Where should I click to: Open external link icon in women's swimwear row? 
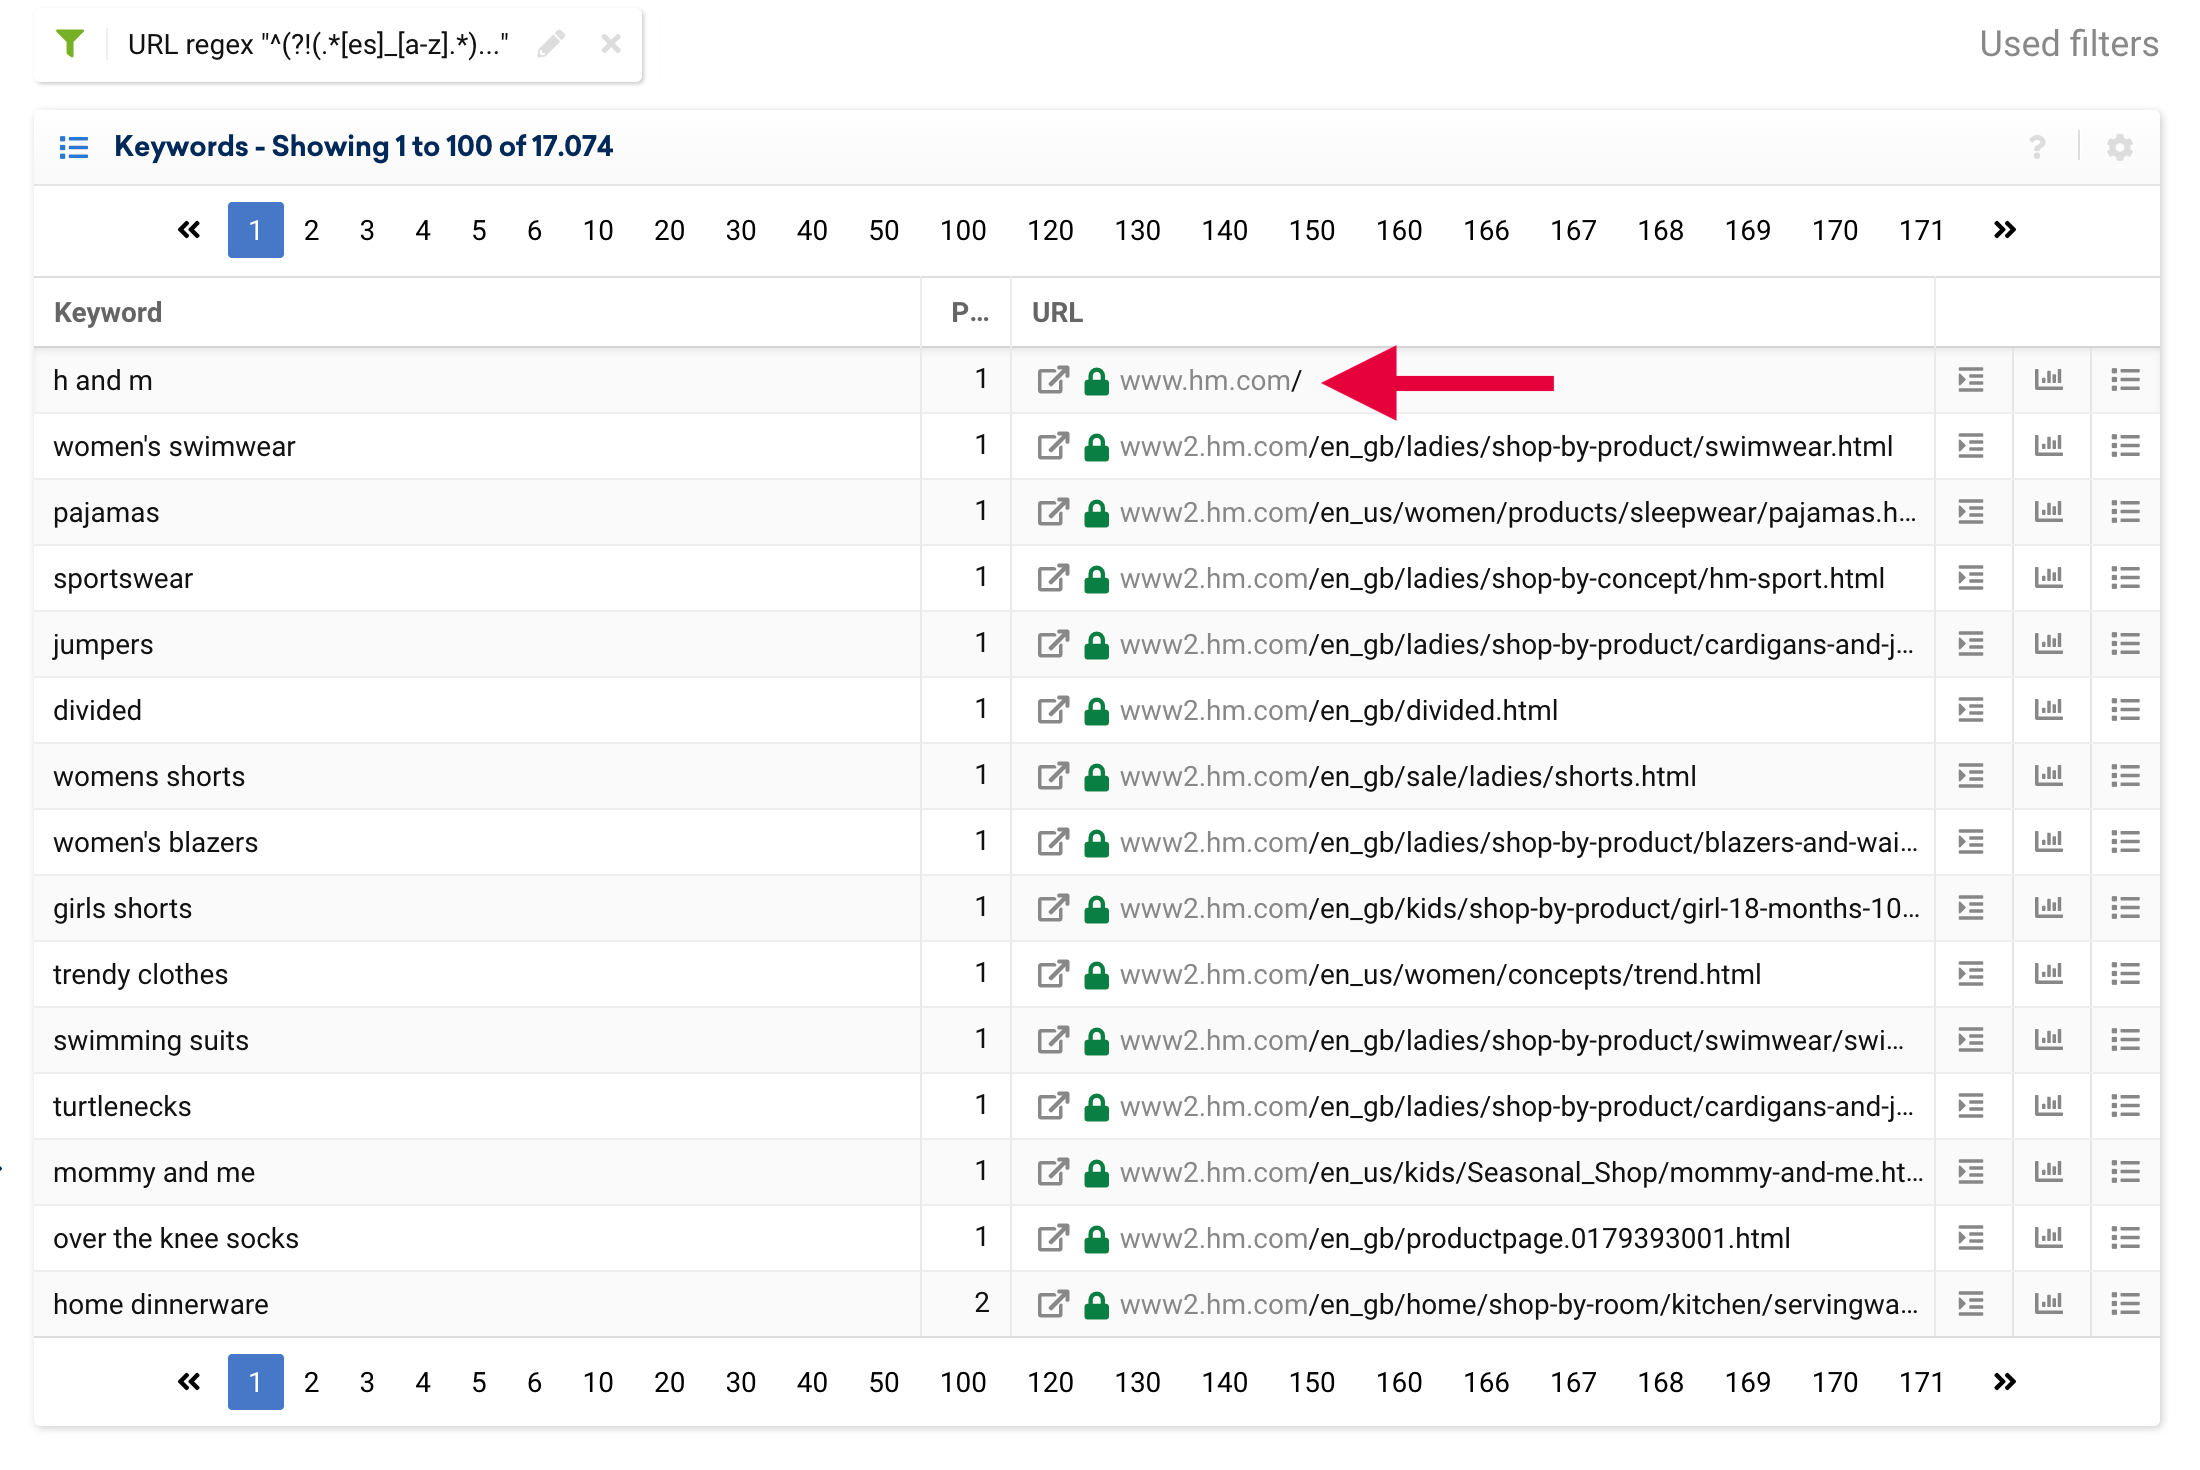[x=1053, y=446]
